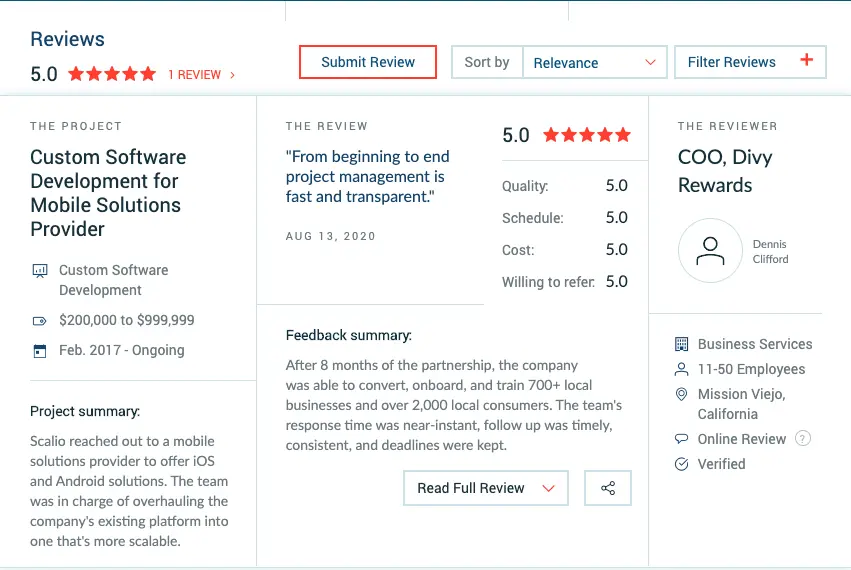Click the project title heading
This screenshot has height=570, width=851.
point(108,193)
